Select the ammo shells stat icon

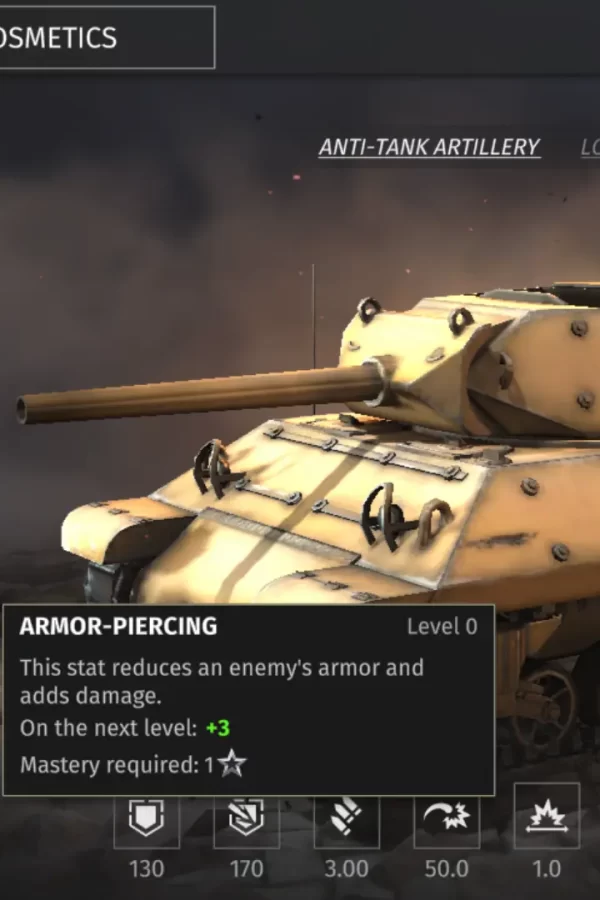click(x=346, y=819)
